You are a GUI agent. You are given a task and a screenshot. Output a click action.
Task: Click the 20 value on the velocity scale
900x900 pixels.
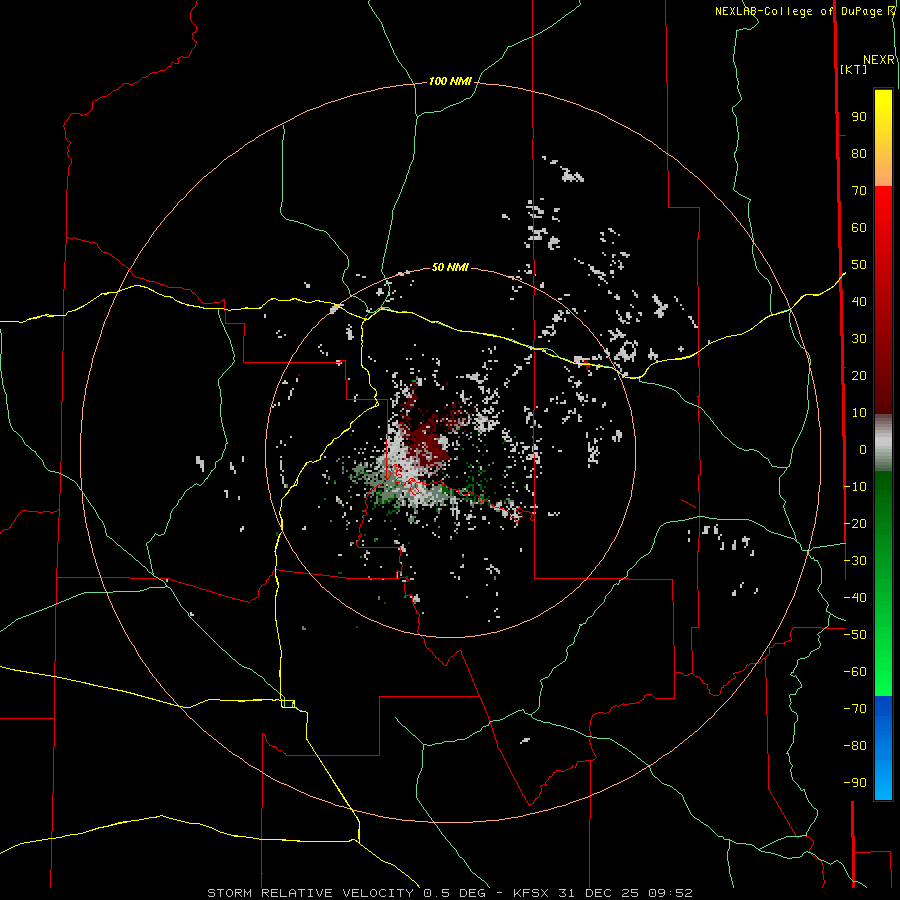859,375
